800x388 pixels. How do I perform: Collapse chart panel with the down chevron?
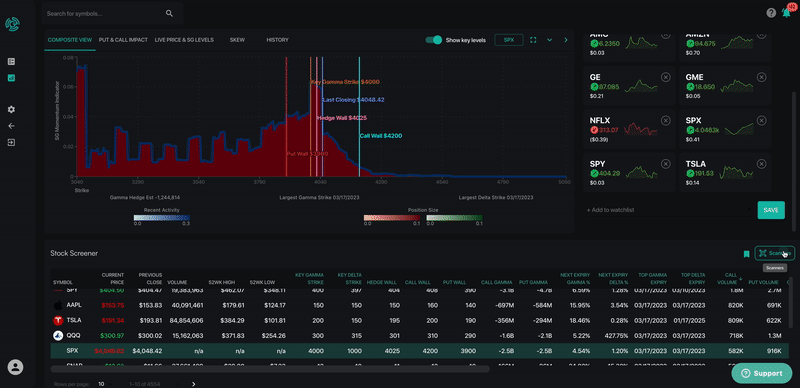pyautogui.click(x=549, y=40)
